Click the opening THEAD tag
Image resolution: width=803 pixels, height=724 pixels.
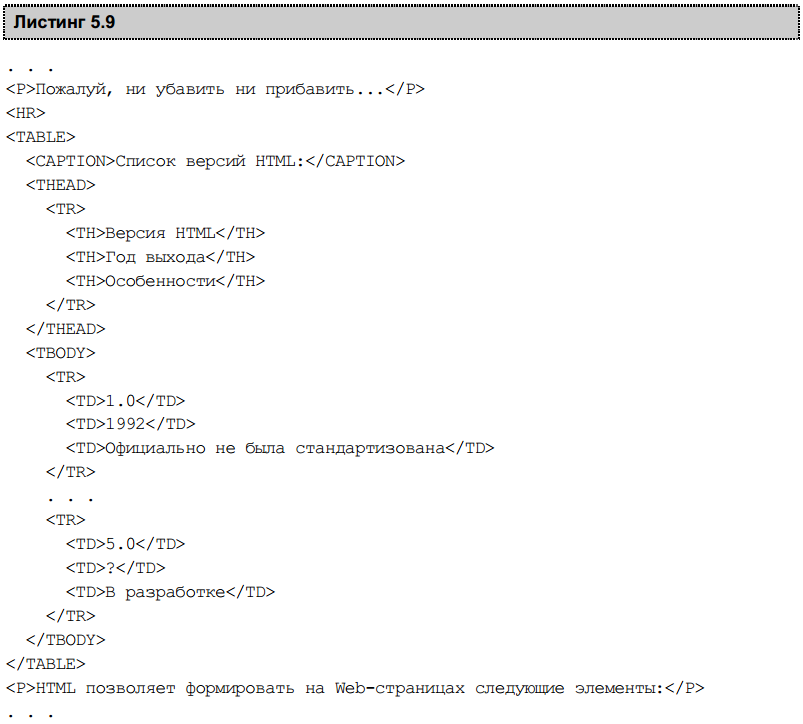click(x=60, y=185)
